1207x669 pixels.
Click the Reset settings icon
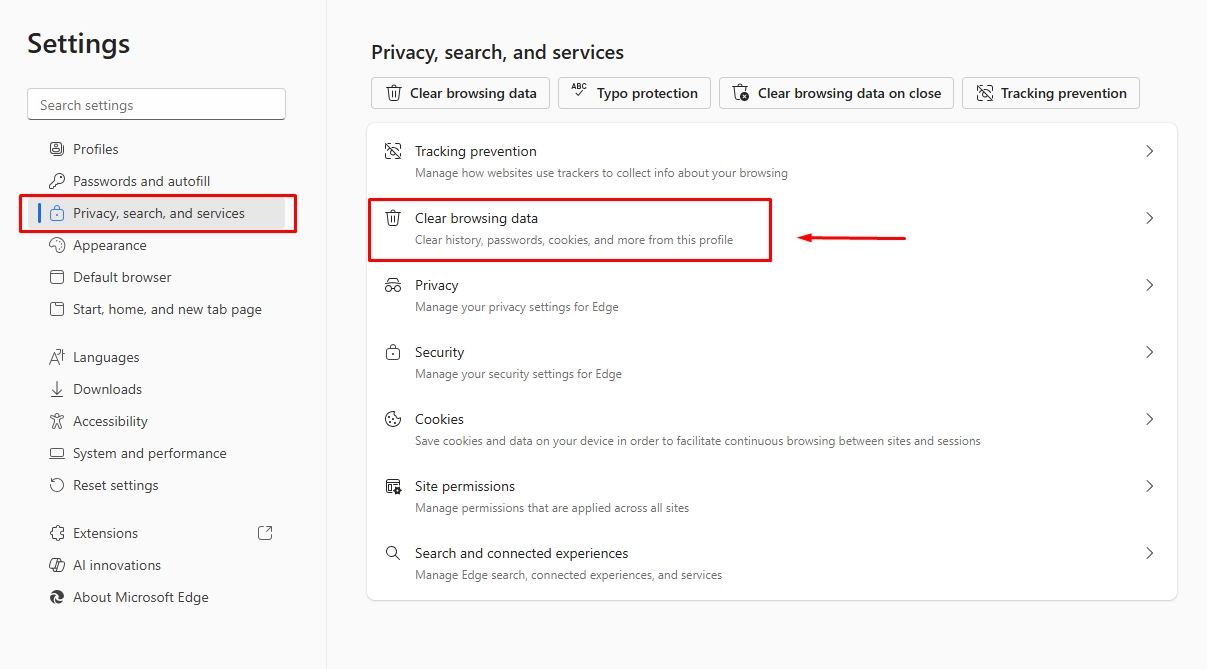tap(55, 485)
